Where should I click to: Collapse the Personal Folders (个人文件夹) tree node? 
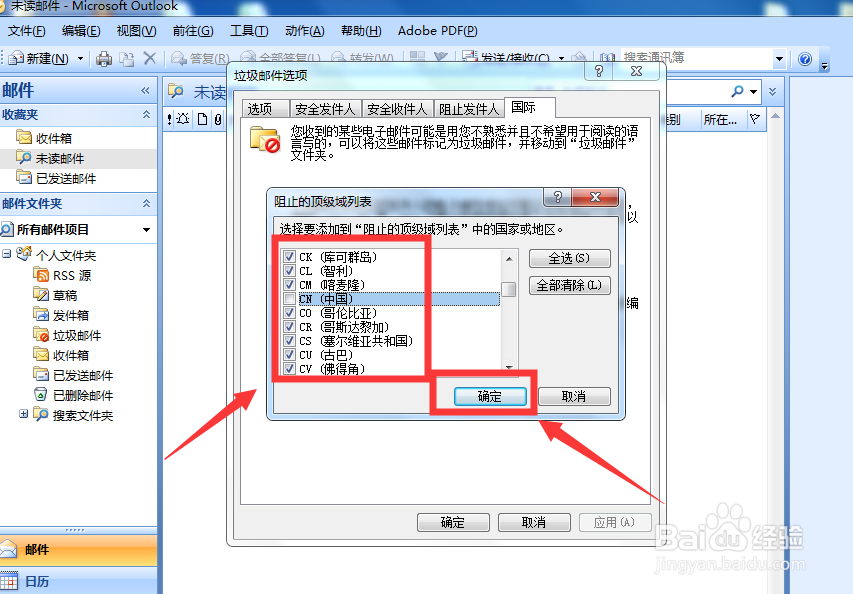pos(7,254)
